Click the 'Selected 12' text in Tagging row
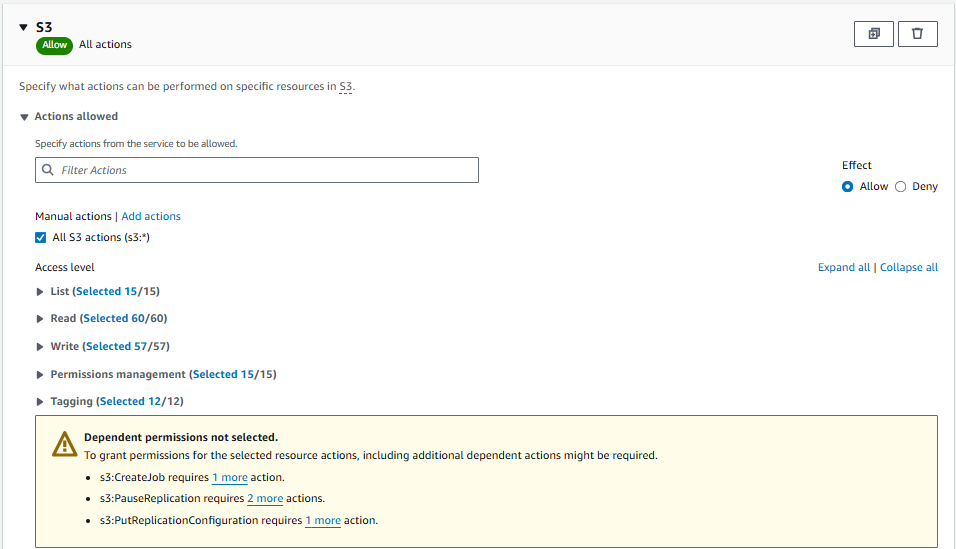Screen dimensions: 956x549 [130, 401]
